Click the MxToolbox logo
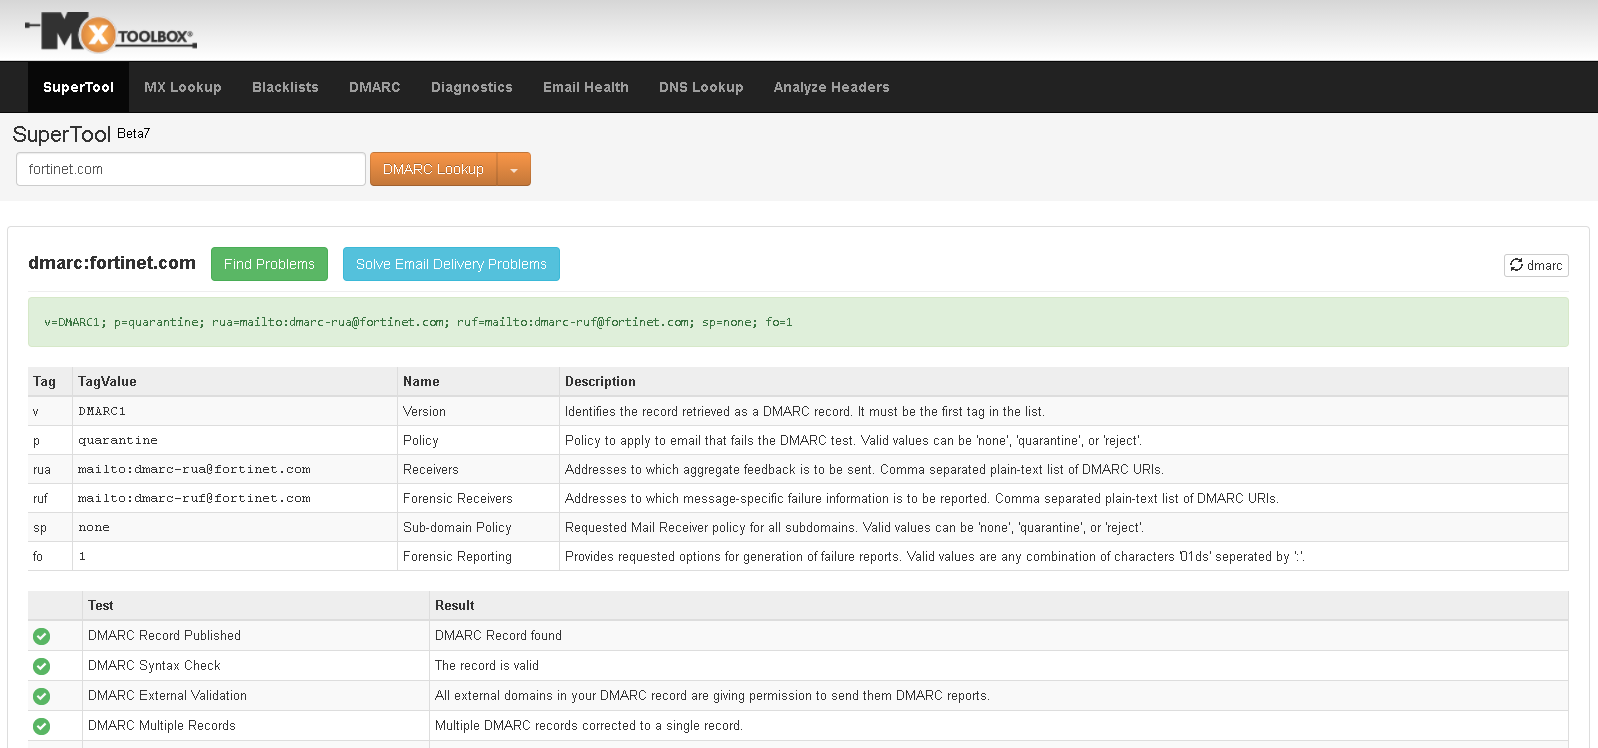 tap(111, 33)
